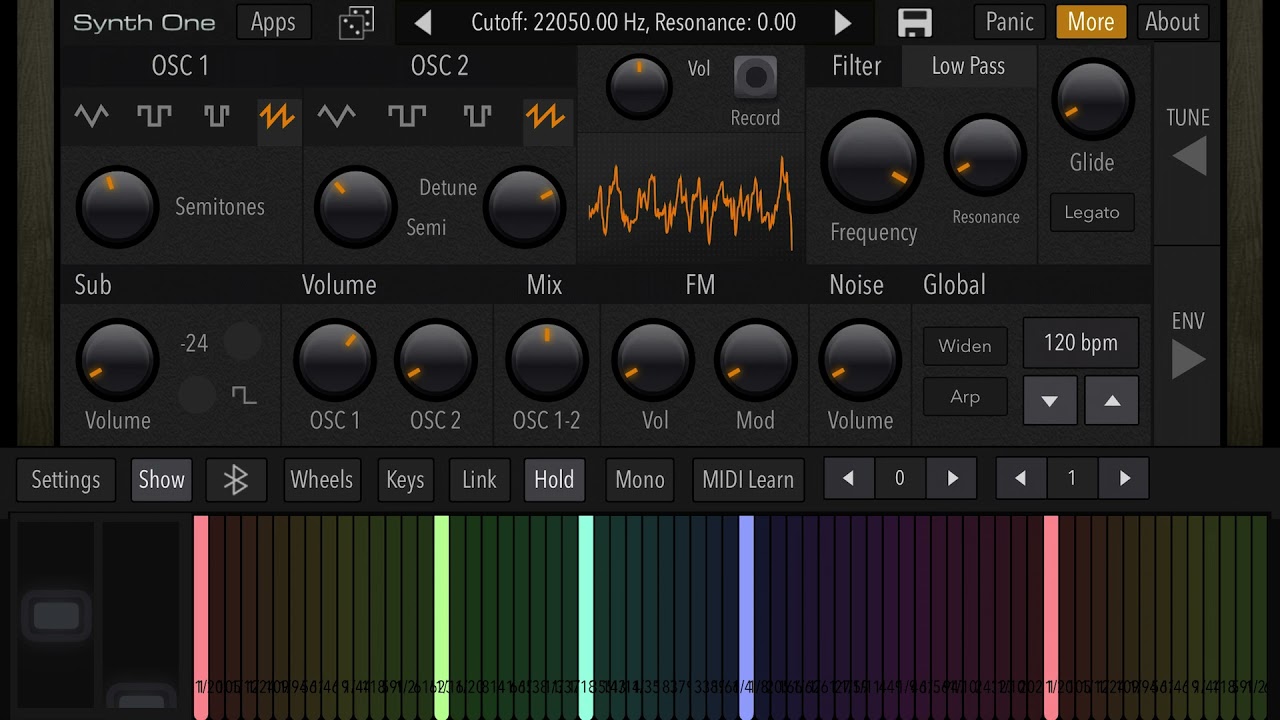The height and width of the screenshot is (720, 1280).
Task: Click the random dice preset icon
Action: (356, 22)
